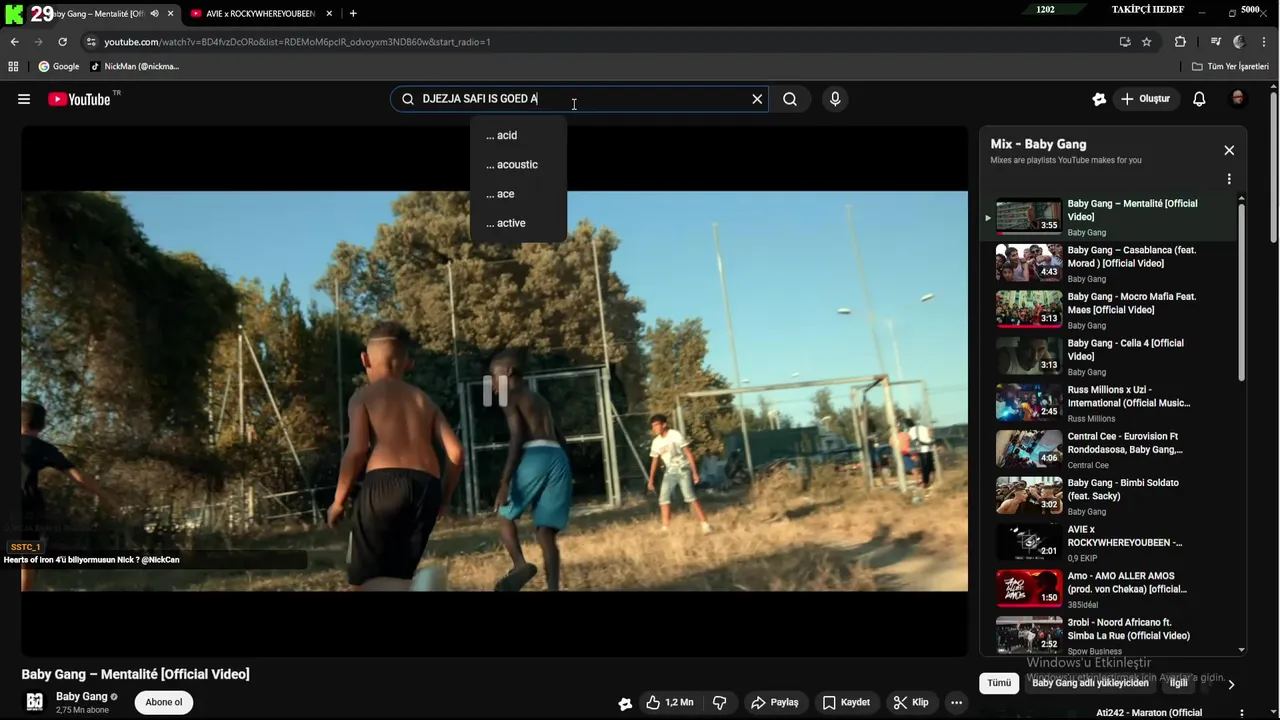Open the browser extensions puzzle icon
The height and width of the screenshot is (720, 1280).
click(x=1180, y=42)
